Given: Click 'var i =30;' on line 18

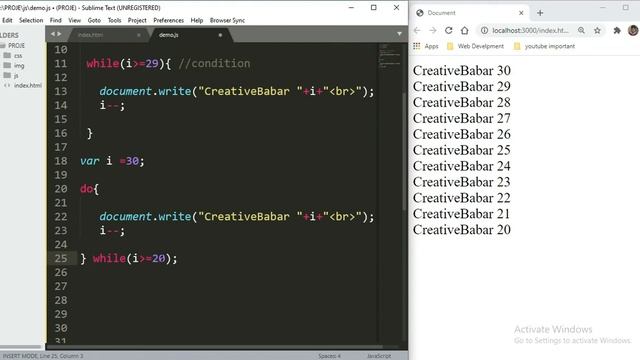Looking at the screenshot, I should [112, 161].
